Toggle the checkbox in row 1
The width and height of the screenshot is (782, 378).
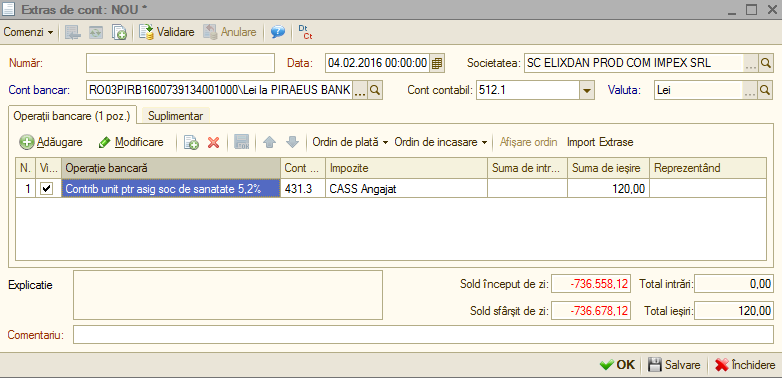[x=47, y=189]
